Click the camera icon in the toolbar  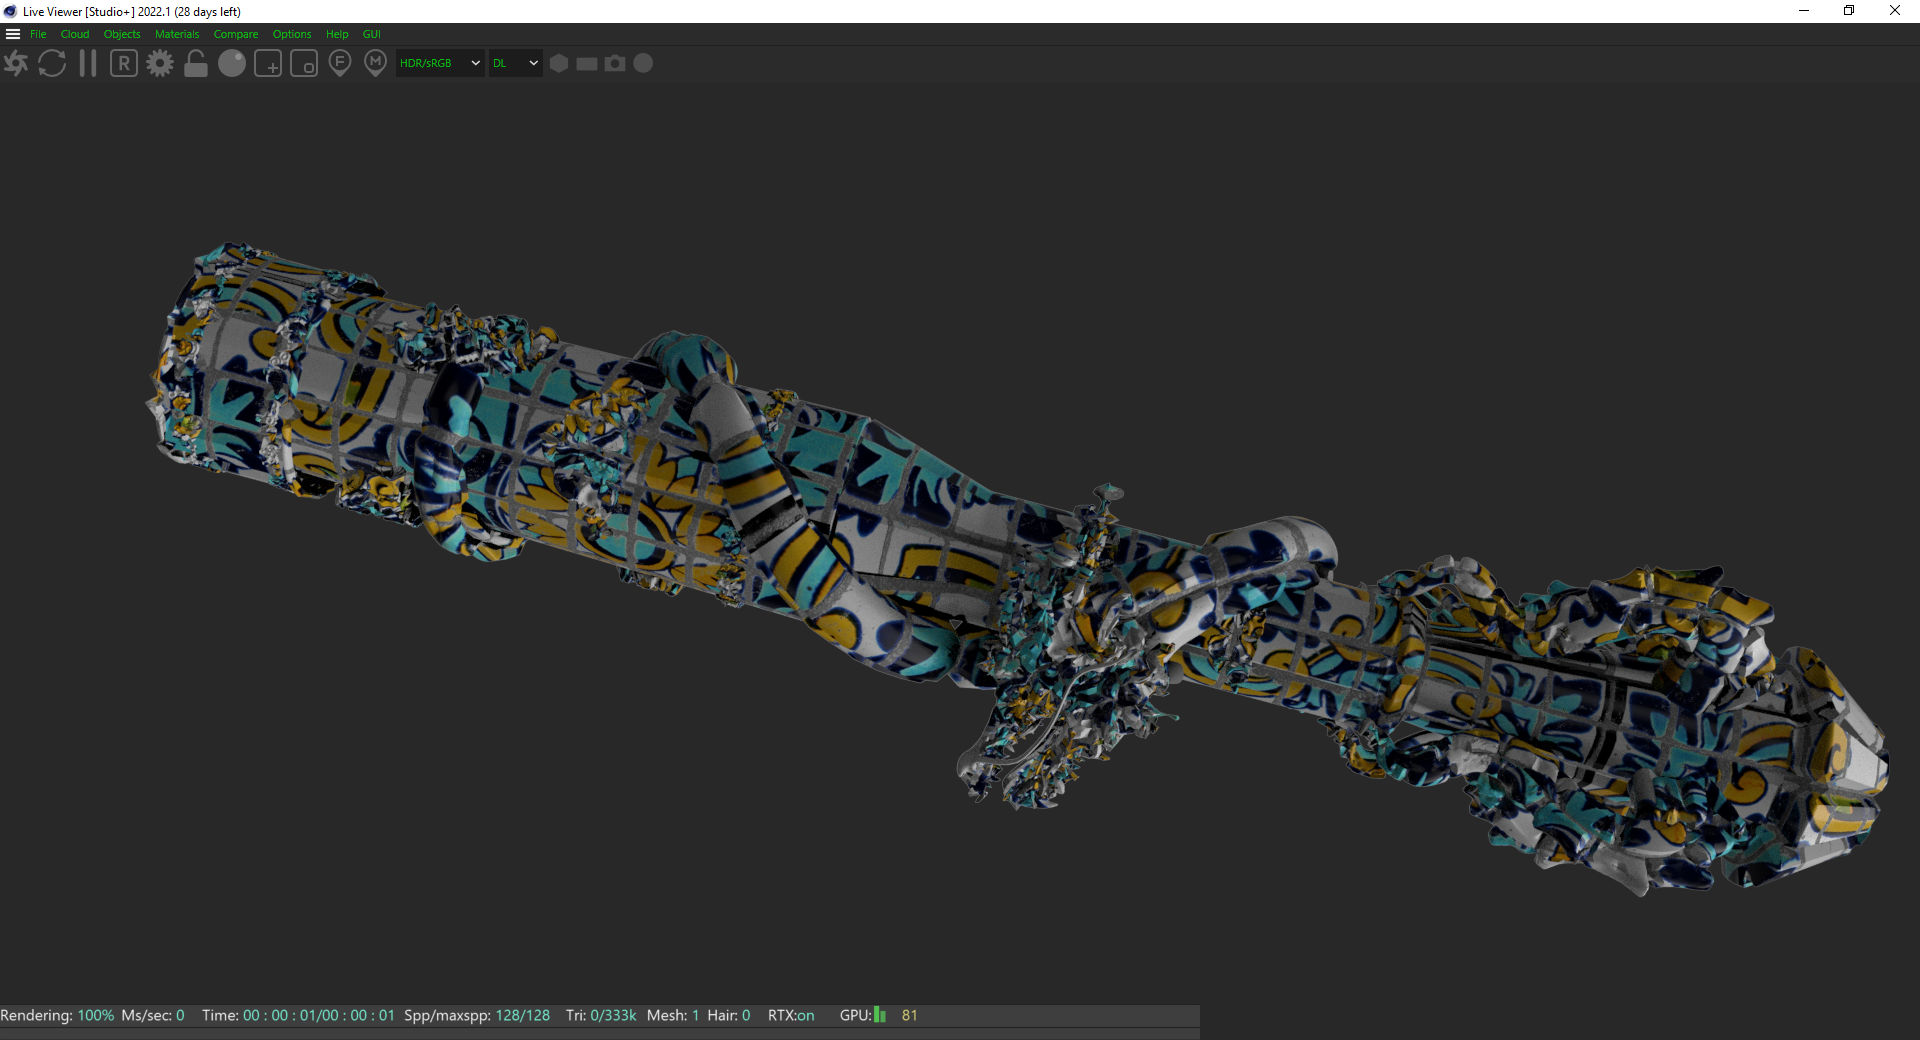click(615, 63)
